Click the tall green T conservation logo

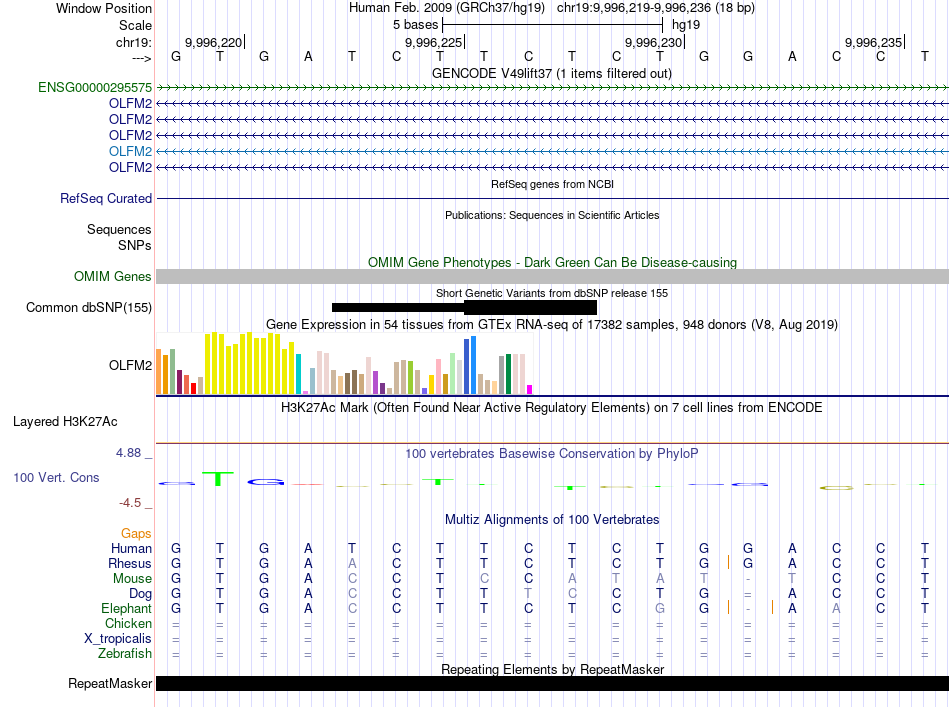click(218, 479)
